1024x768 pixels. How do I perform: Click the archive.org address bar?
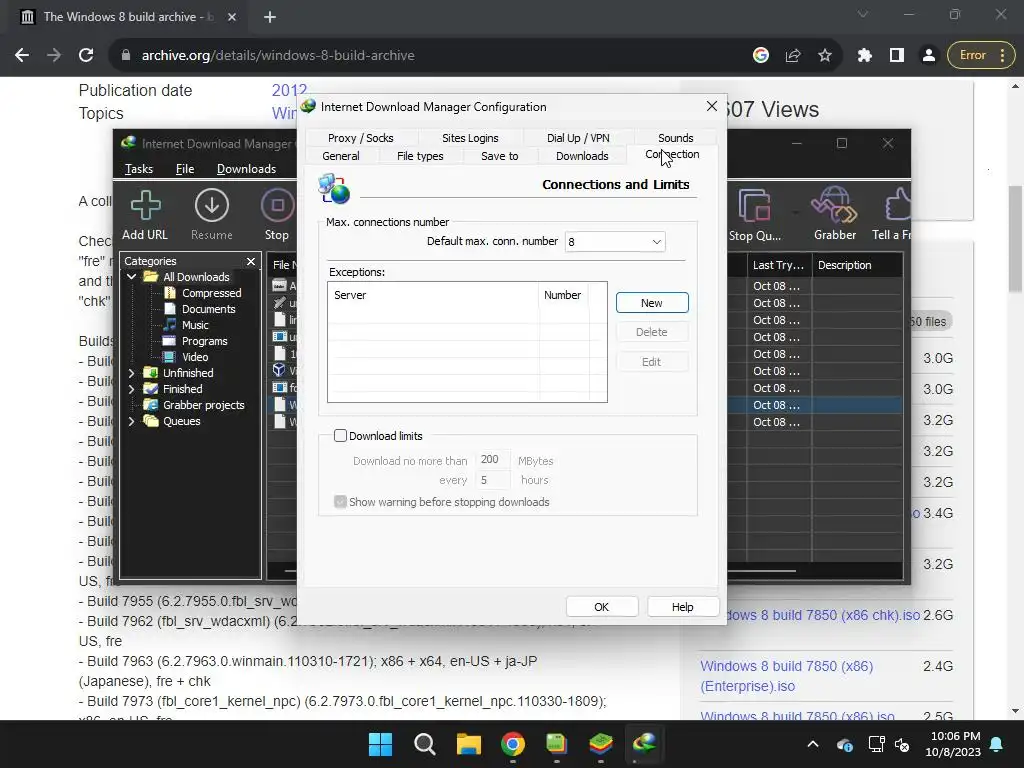click(x=431, y=56)
